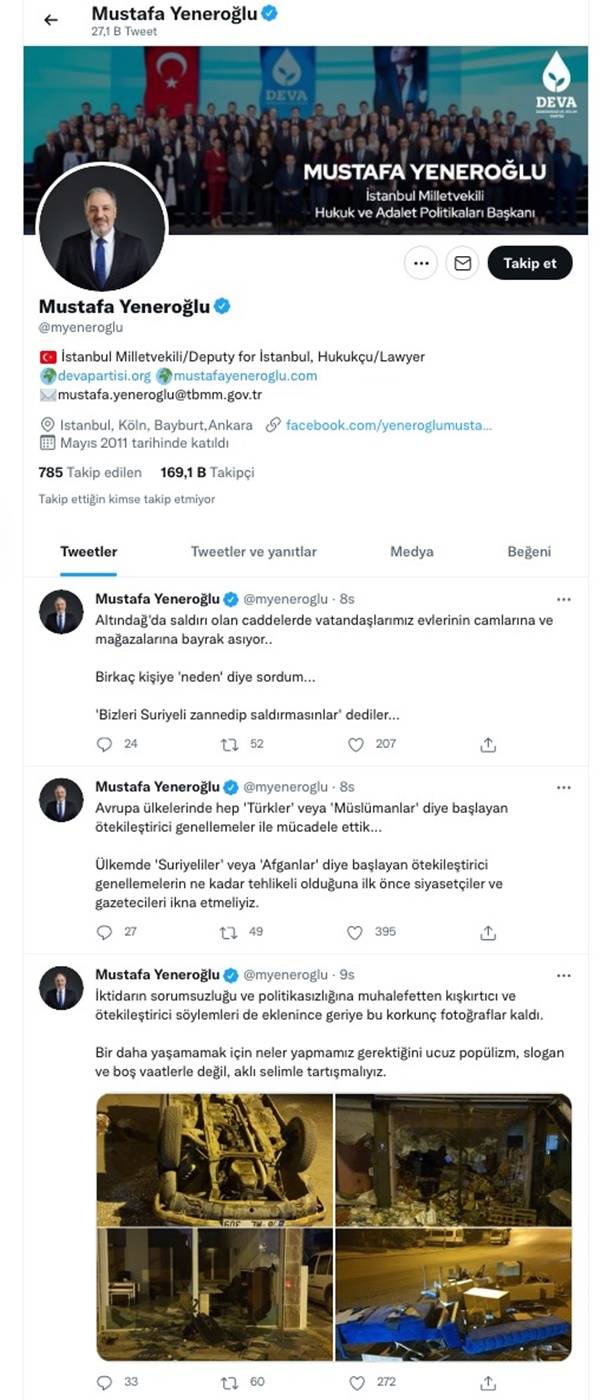Share the tweet about Avrupa ülkelerinde
The height and width of the screenshot is (1400, 600).
pyautogui.click(x=488, y=932)
